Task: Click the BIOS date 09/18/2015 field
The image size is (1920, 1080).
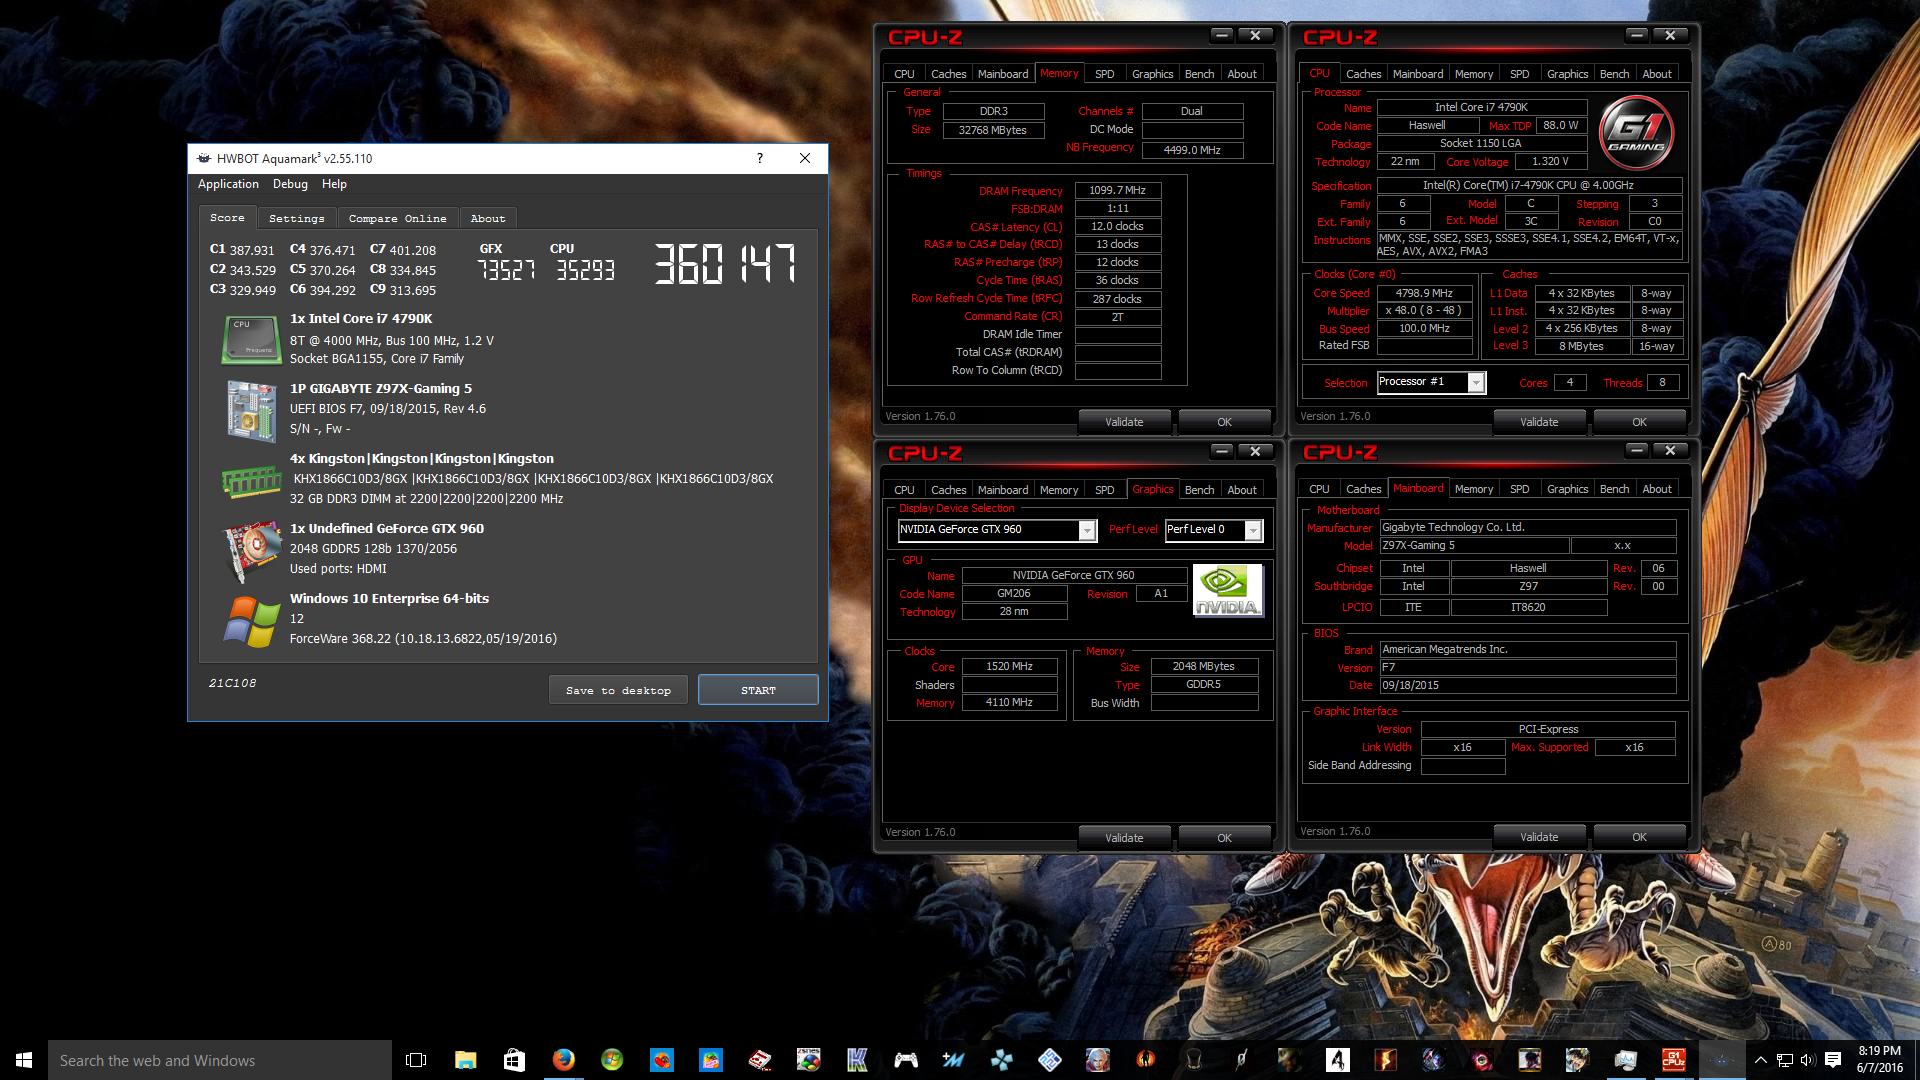Action: click(x=1527, y=685)
